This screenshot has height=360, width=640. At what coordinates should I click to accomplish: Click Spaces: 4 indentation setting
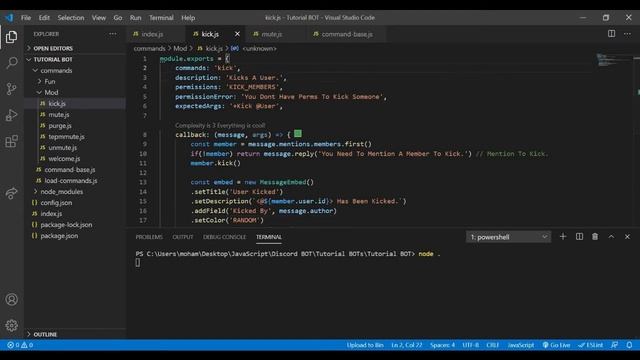[x=442, y=345]
